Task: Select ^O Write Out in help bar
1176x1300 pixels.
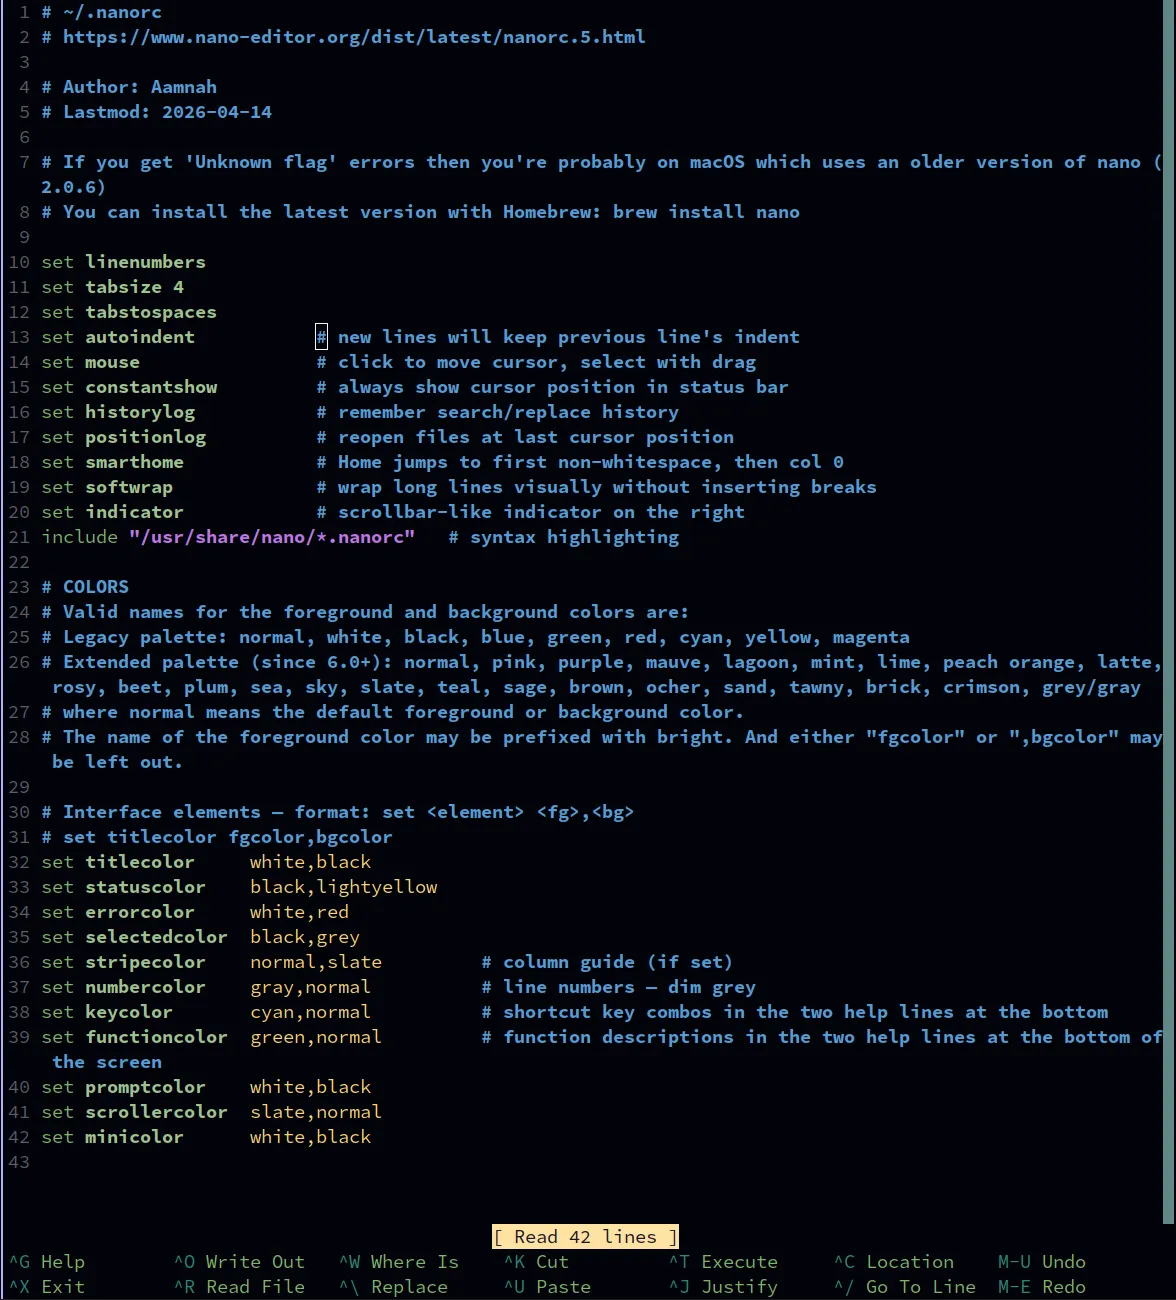Action: coord(239,1262)
